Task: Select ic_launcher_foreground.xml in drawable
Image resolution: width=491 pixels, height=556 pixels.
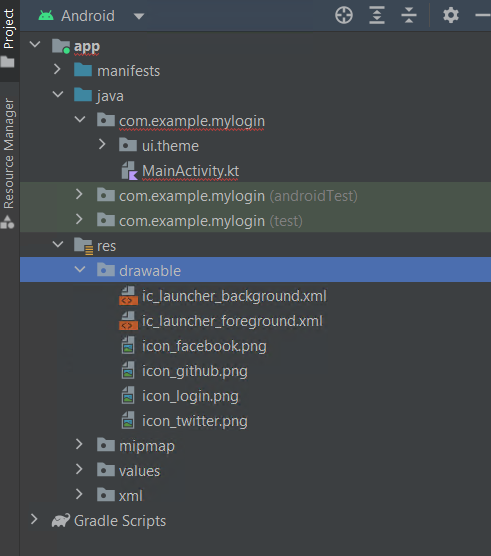Action: (x=233, y=321)
